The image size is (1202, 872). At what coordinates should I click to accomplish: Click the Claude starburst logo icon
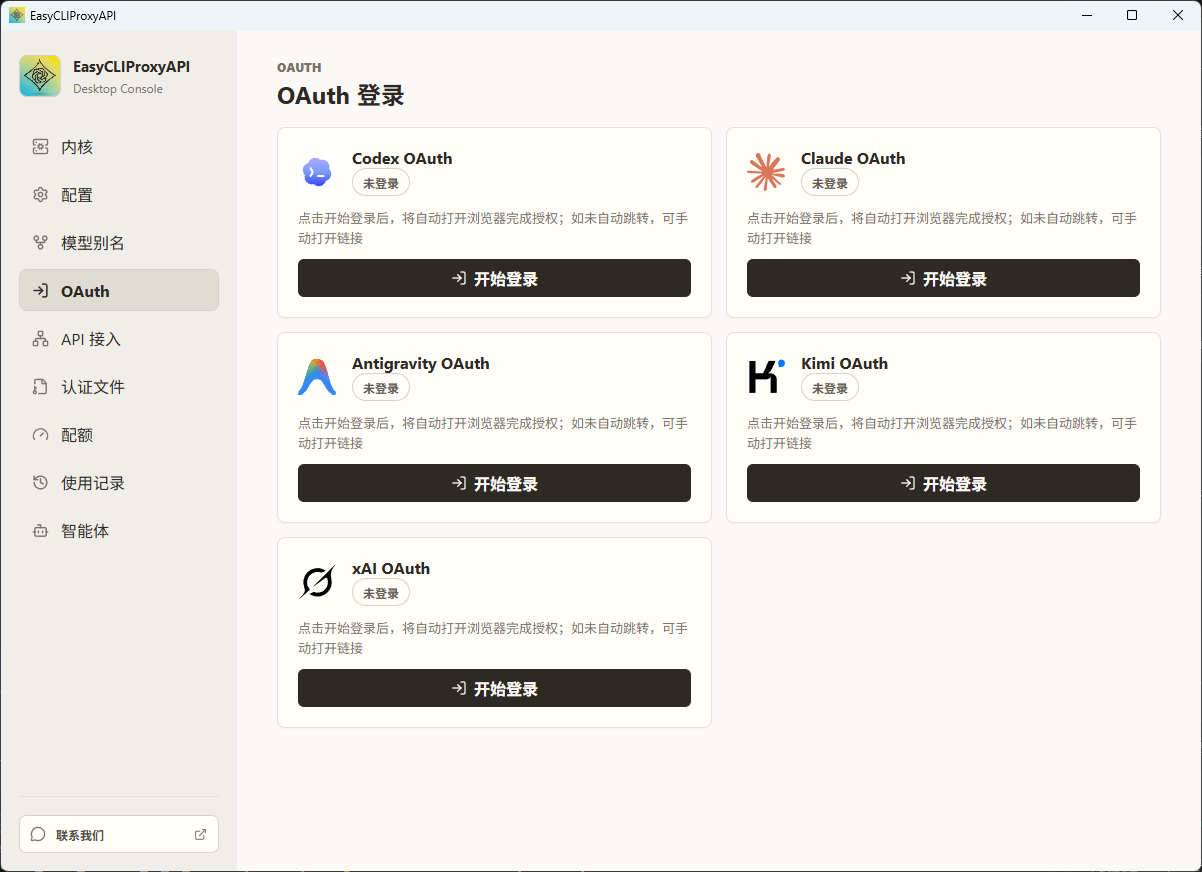pos(766,172)
